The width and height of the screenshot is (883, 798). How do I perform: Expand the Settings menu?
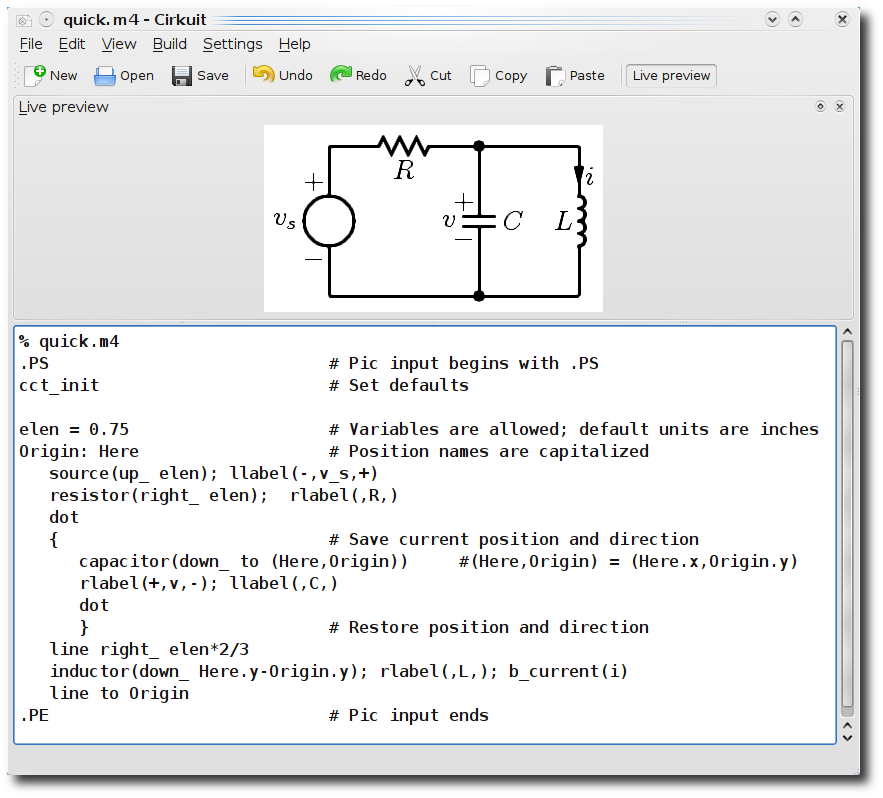233,44
